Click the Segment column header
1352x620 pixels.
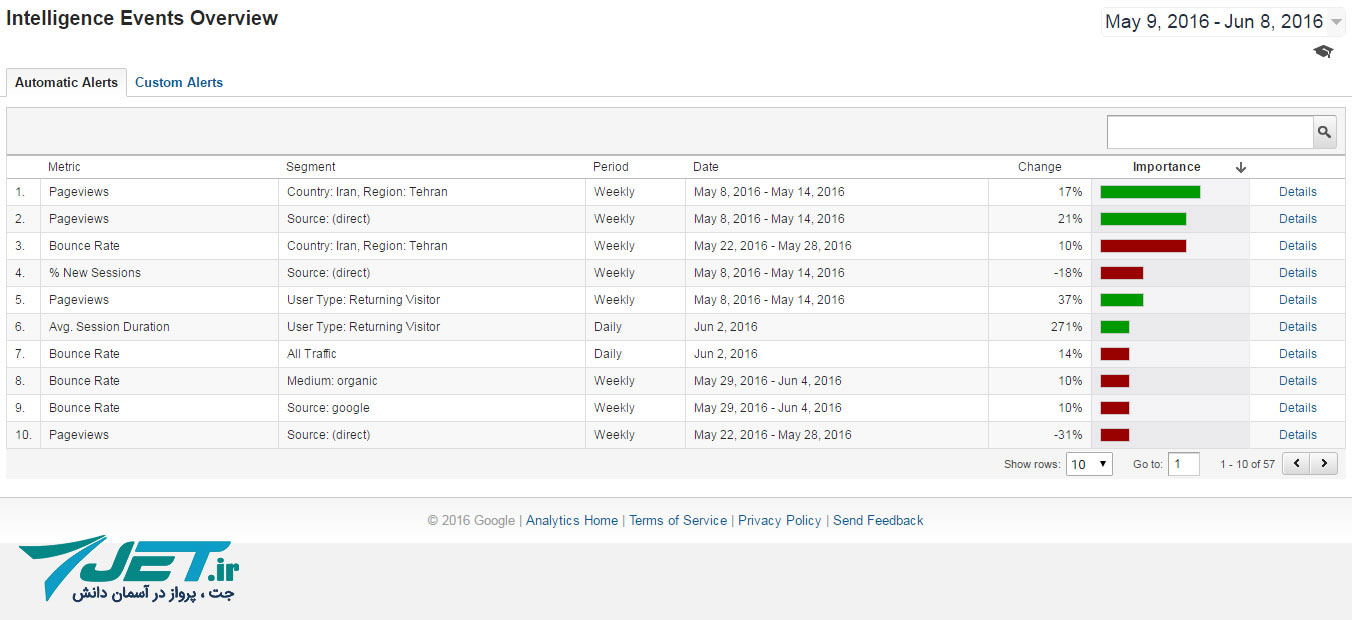coord(311,167)
